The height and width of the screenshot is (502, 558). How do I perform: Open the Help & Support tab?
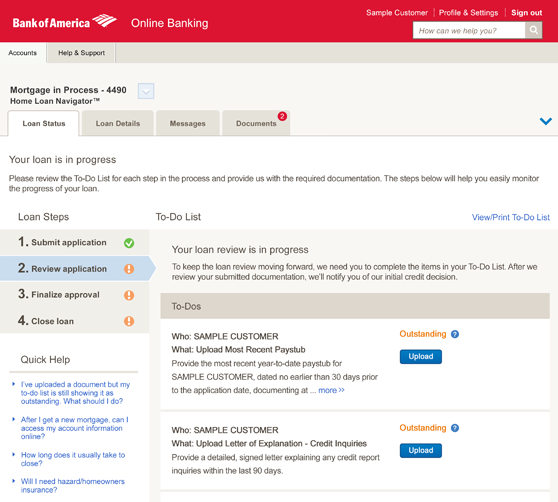(x=81, y=53)
